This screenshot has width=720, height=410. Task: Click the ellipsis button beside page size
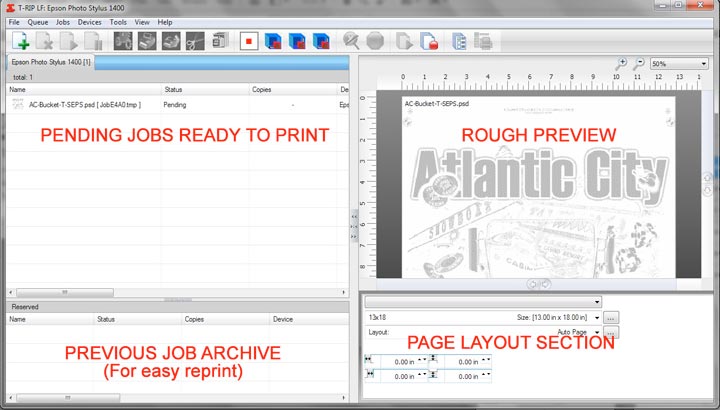coord(611,317)
